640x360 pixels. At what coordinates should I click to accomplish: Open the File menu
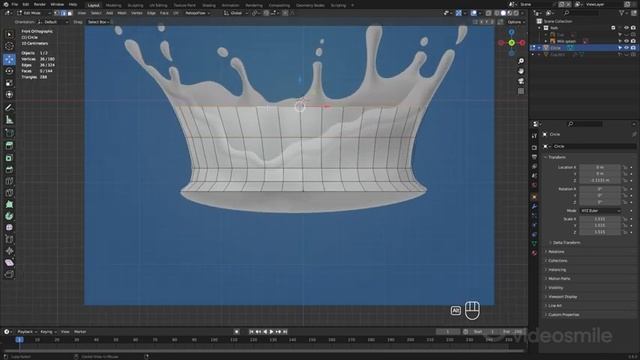pyautogui.click(x=15, y=4)
